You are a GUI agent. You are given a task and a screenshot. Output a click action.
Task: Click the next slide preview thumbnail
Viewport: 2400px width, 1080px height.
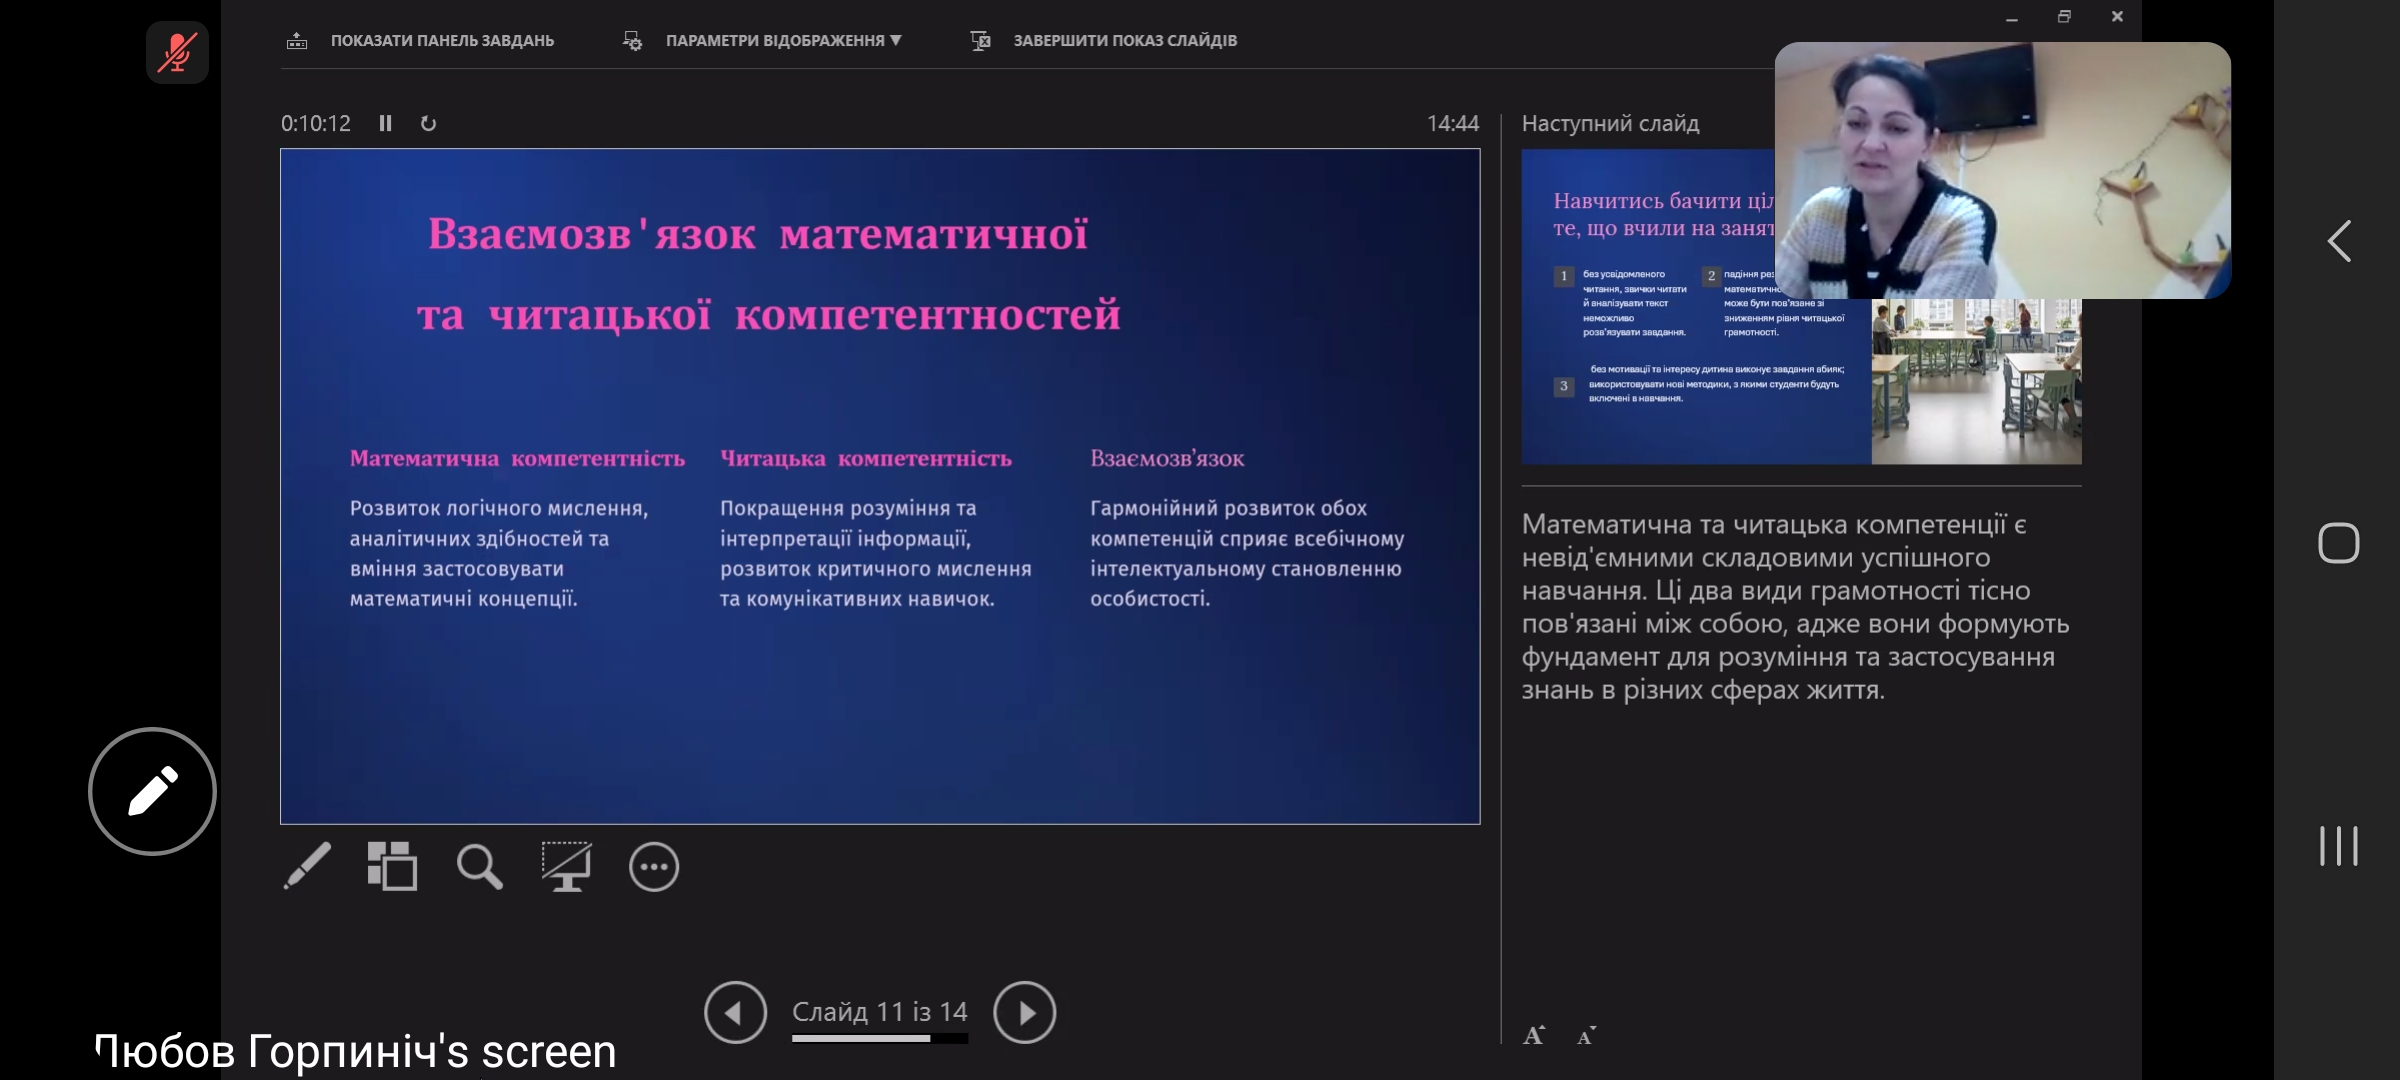tap(1801, 306)
